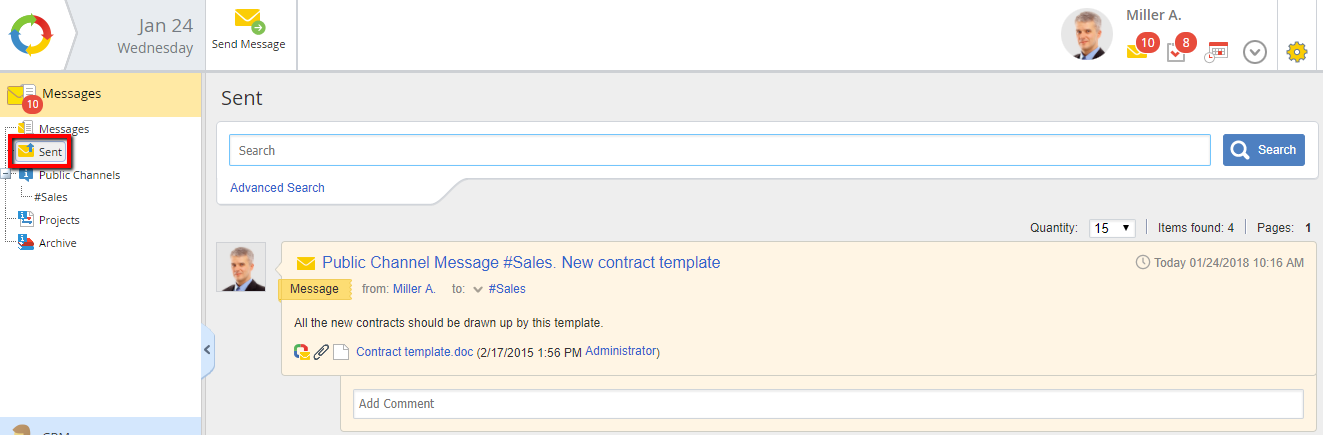
Task: Select Projects in the messages tree
Action: point(59,220)
